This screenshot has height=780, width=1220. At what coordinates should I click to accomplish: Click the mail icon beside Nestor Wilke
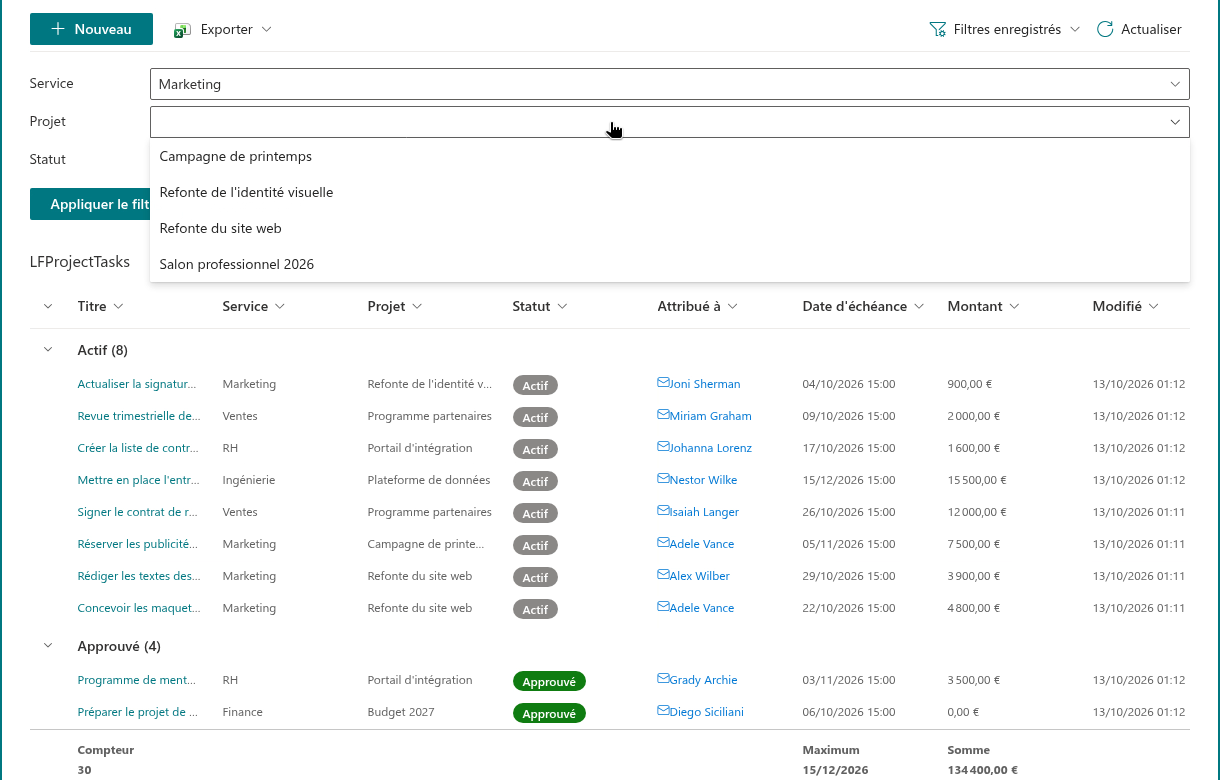pyautogui.click(x=663, y=479)
